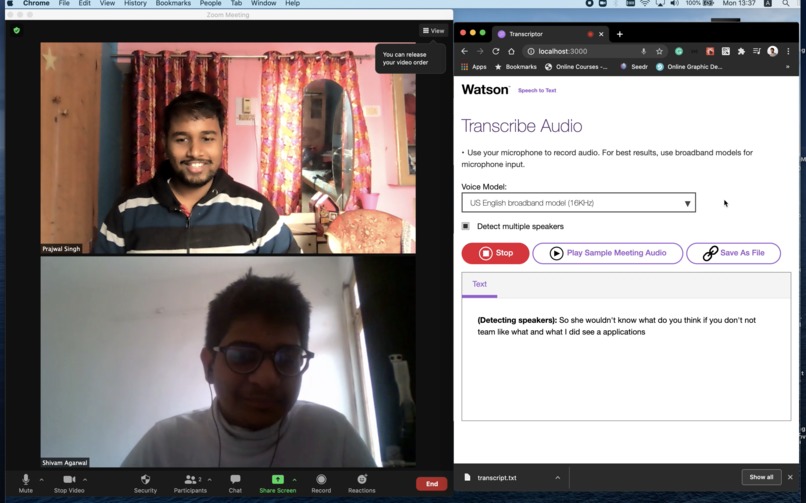
Task: Expand arrow next to Participants
Action: pos(210,480)
